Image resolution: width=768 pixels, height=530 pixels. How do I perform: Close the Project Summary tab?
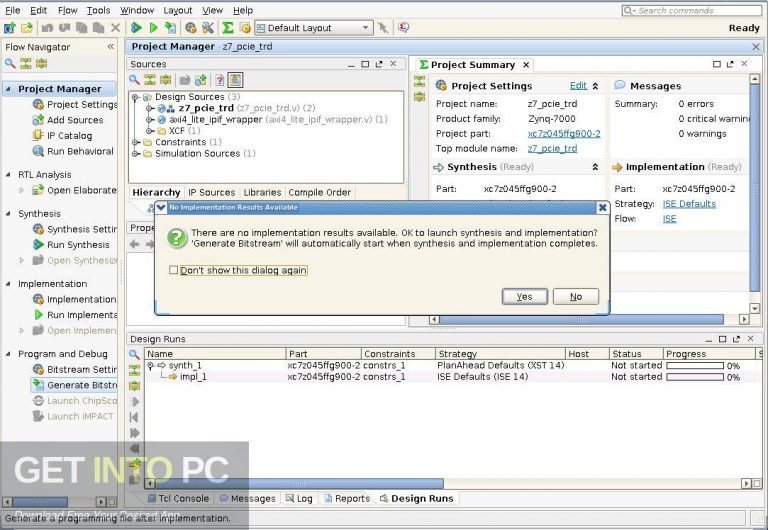pyautogui.click(x=526, y=65)
